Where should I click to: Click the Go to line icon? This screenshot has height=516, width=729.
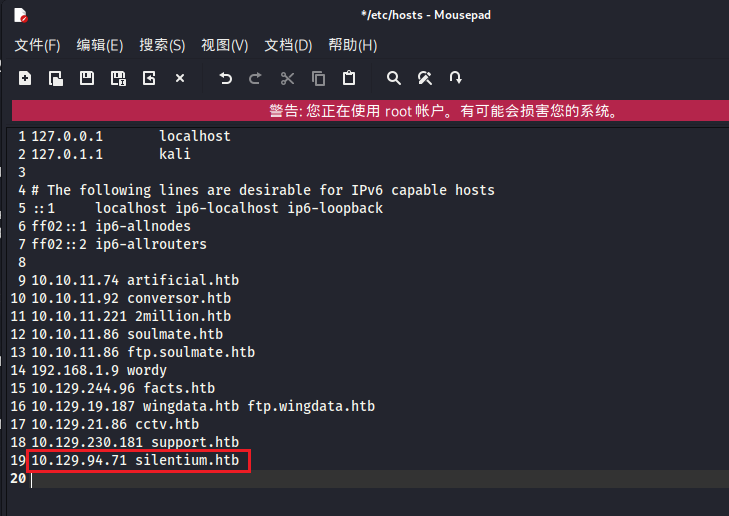click(456, 78)
